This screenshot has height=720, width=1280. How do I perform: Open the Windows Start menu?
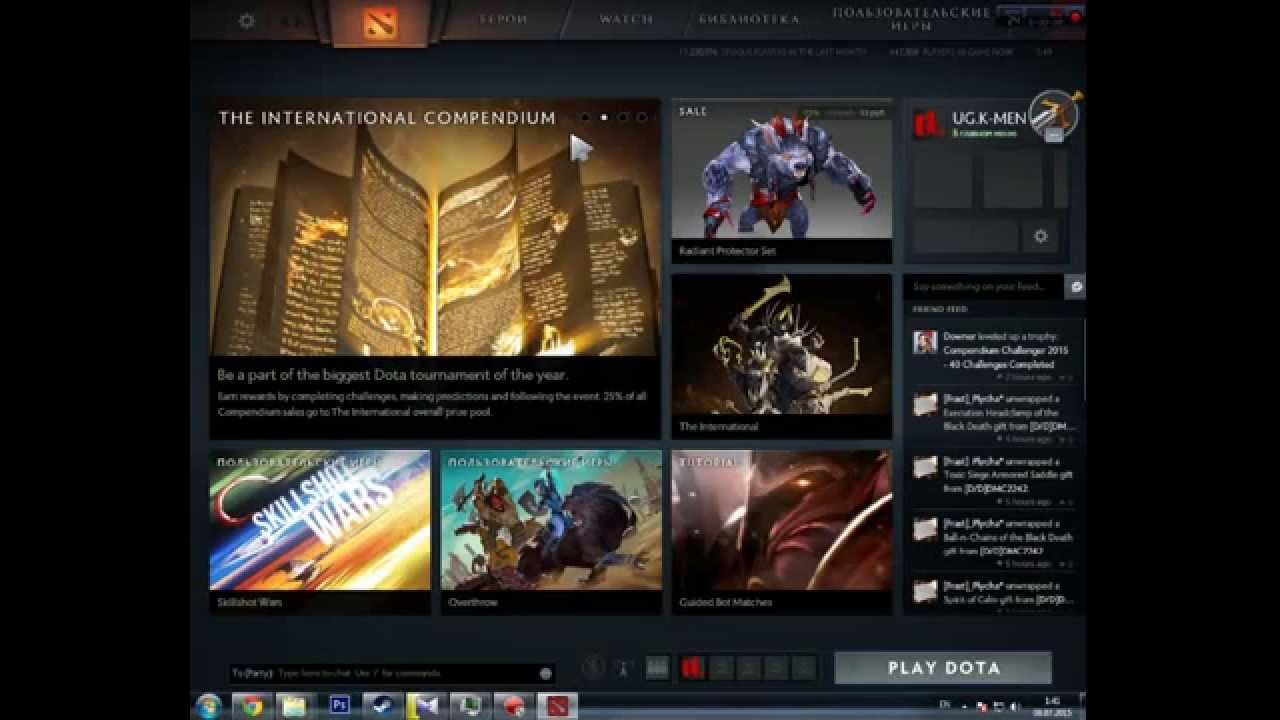pos(209,706)
